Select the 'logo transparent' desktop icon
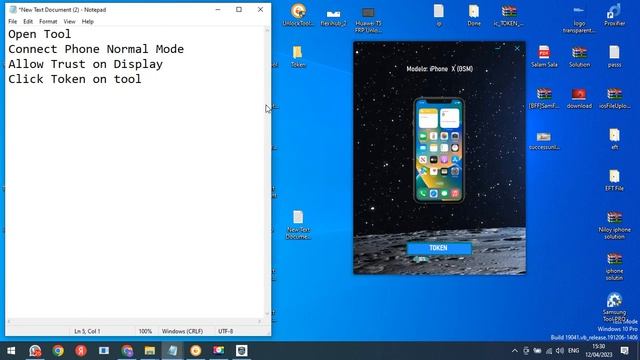 [x=579, y=19]
